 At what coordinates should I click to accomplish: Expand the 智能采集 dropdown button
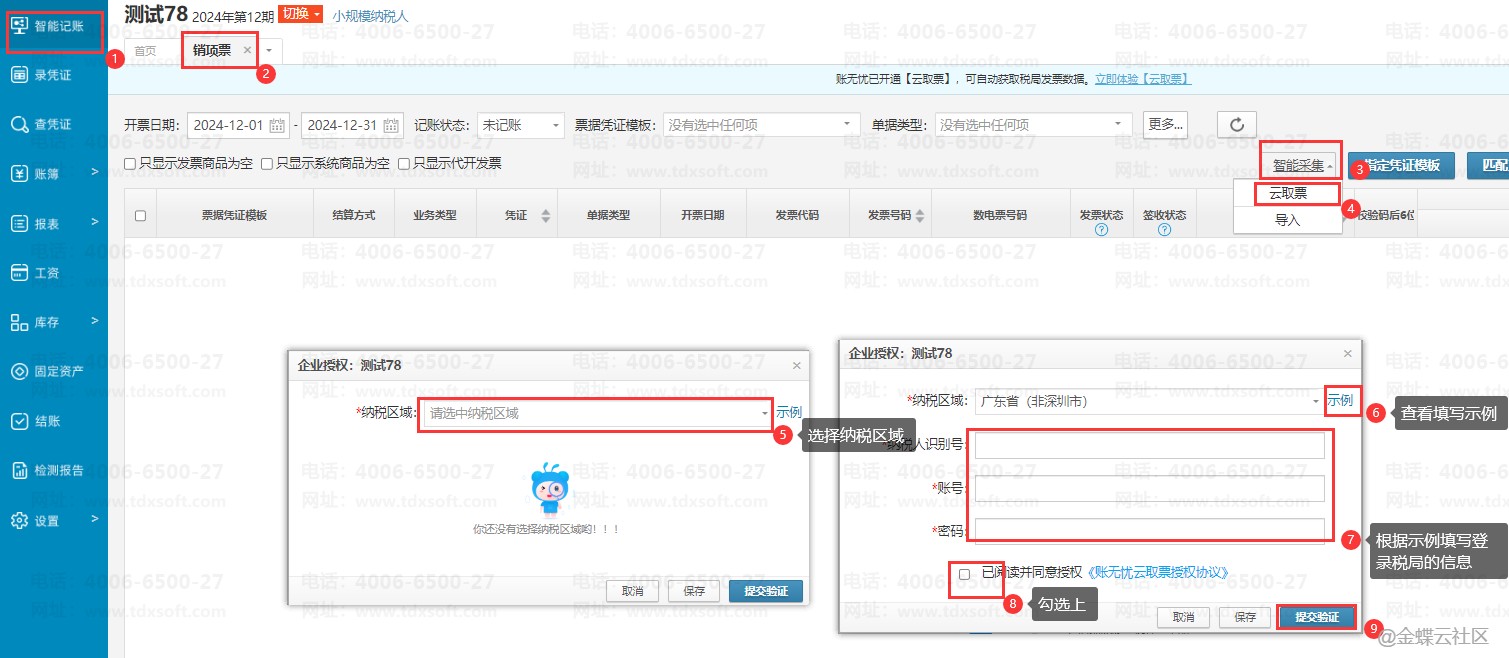click(1302, 165)
